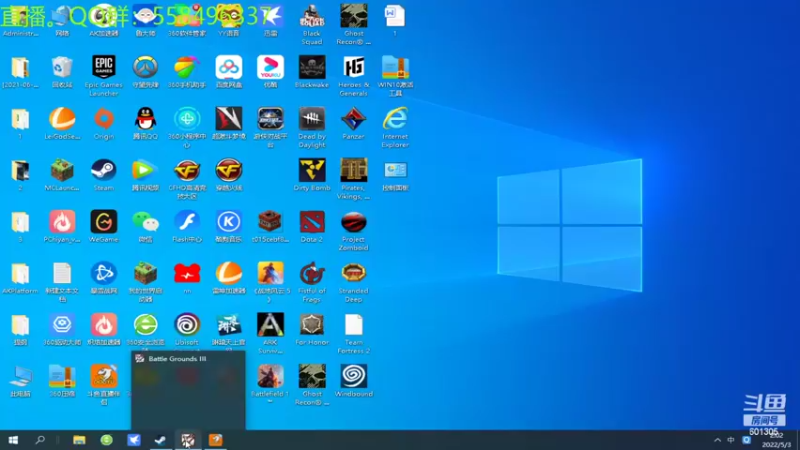This screenshot has height=450, width=800.
Task: Open the AKPlatform folder icon
Action: click(20, 273)
